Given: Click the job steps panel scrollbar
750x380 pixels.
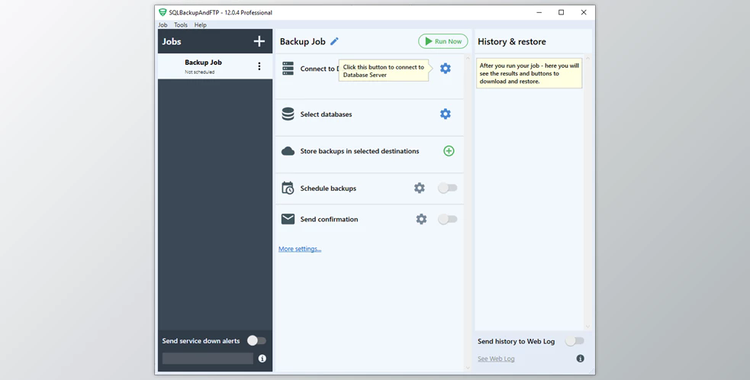Looking at the screenshot, I should (x=468, y=212).
